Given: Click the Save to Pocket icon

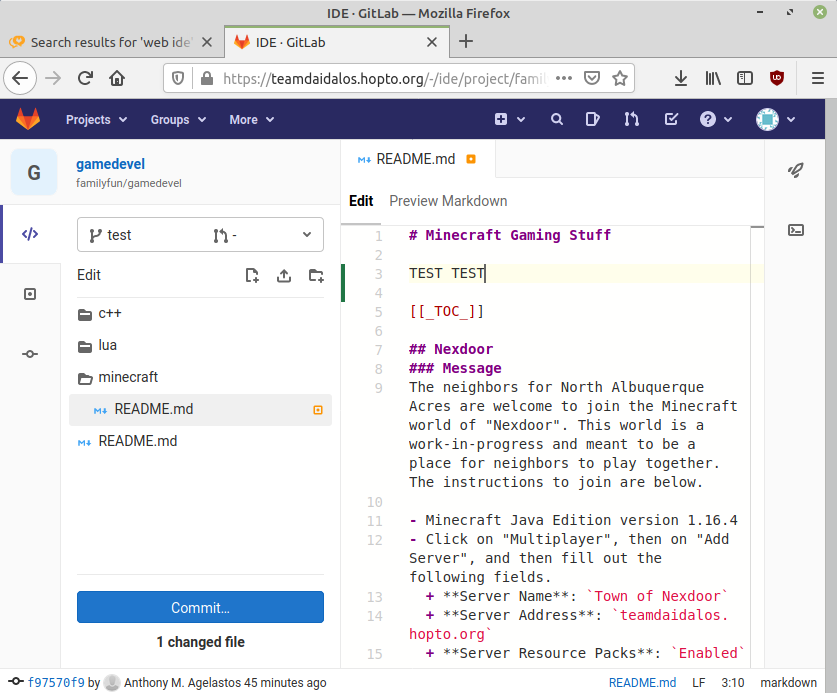Looking at the screenshot, I should click(x=591, y=78).
